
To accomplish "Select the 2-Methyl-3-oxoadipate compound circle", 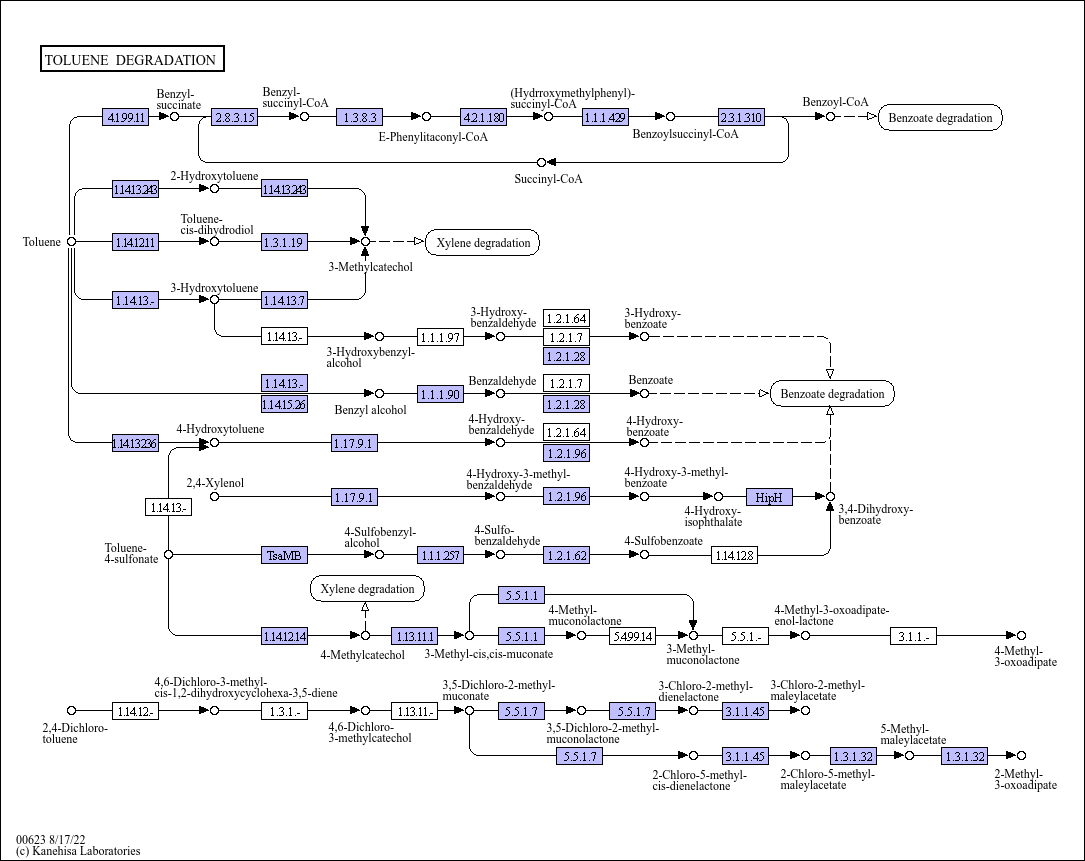I will pos(1021,756).
